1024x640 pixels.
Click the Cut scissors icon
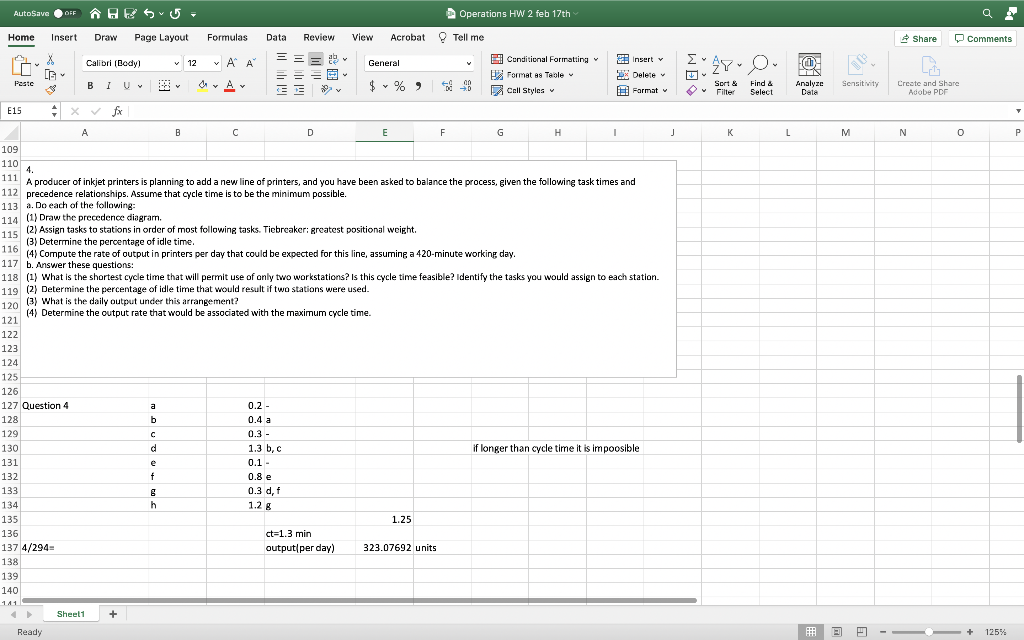(x=50, y=61)
